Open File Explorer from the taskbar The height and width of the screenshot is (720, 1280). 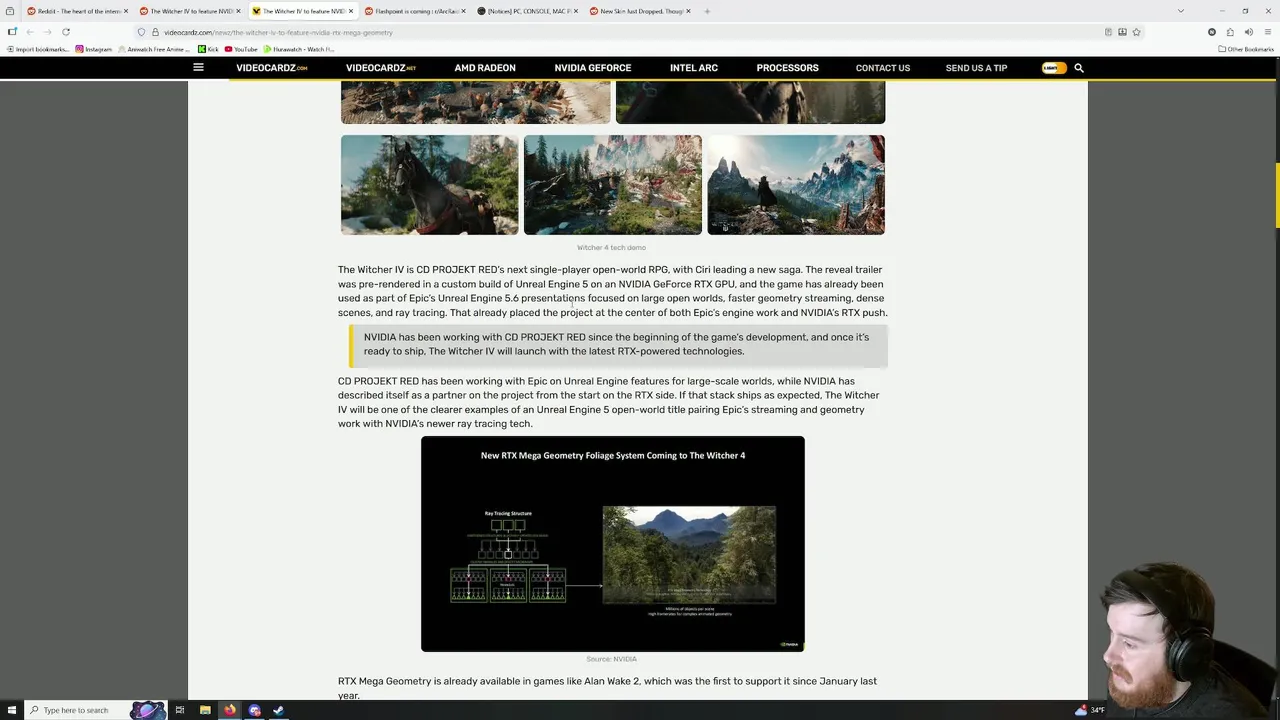[x=205, y=710]
